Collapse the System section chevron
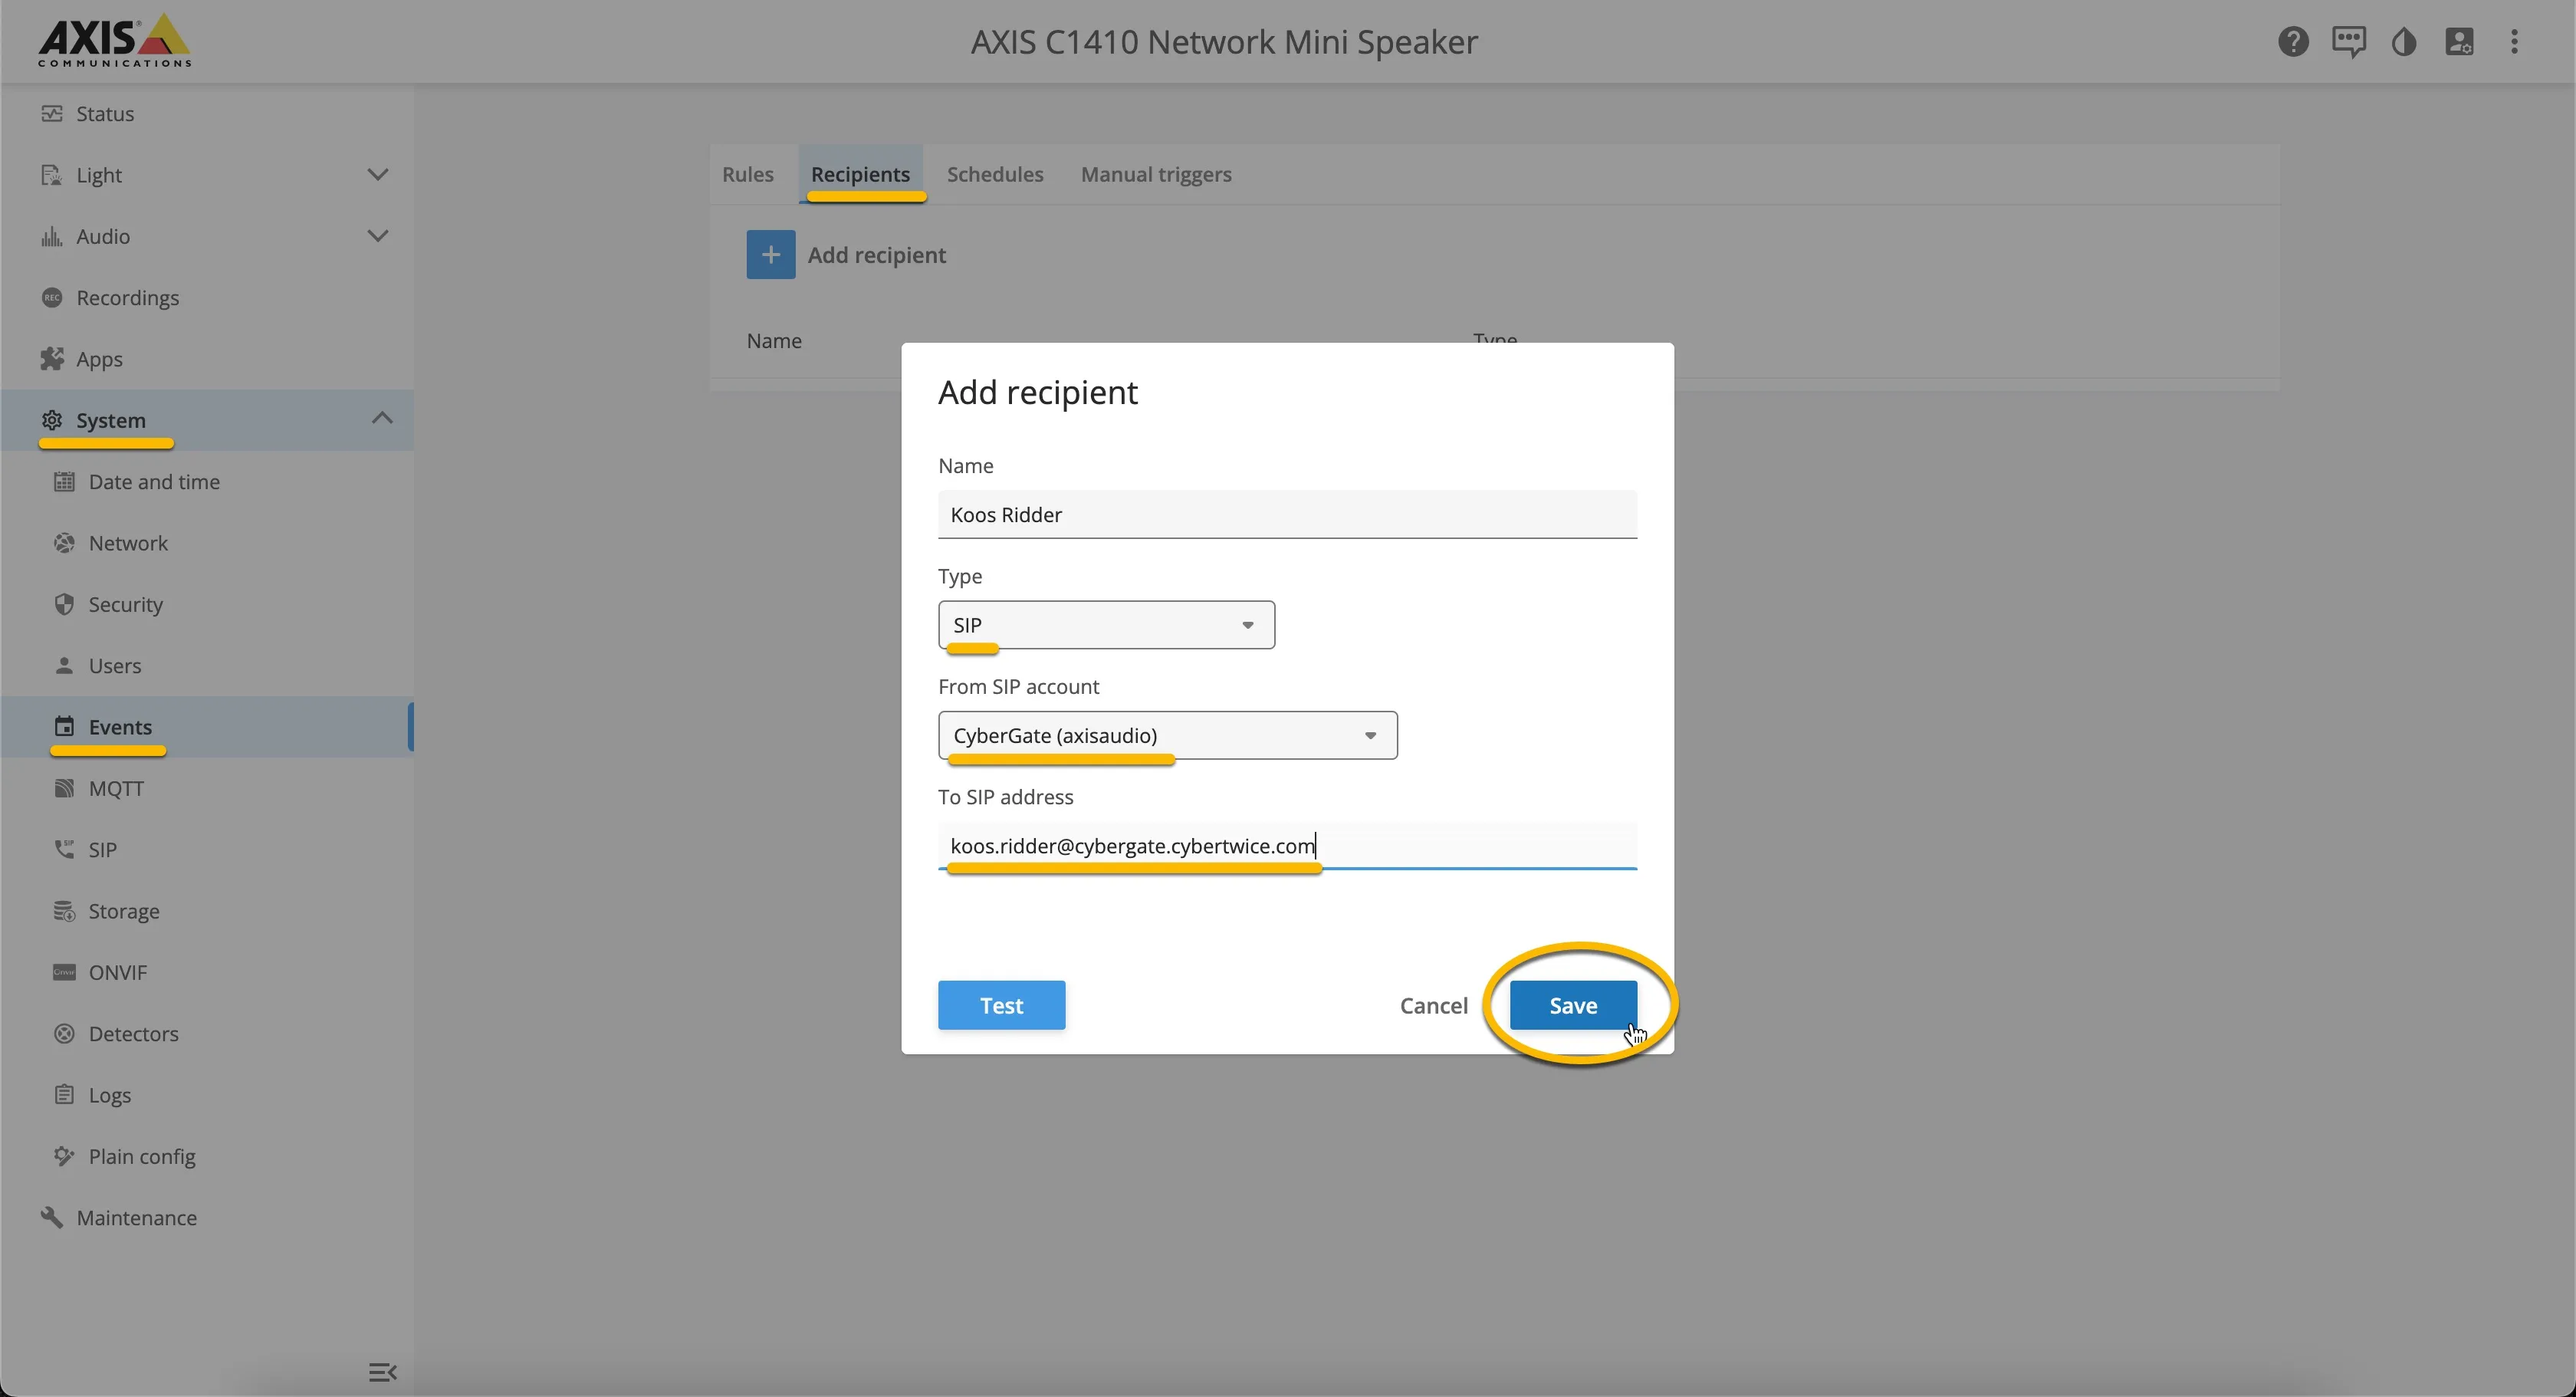The width and height of the screenshot is (2576, 1397). tap(381, 419)
